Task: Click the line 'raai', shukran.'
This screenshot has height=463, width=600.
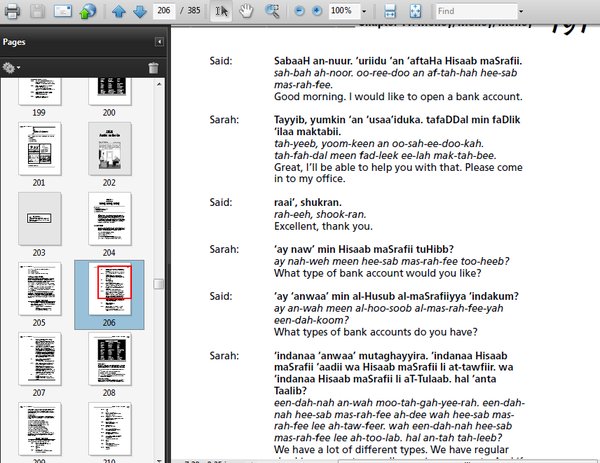Action: pyautogui.click(x=308, y=202)
